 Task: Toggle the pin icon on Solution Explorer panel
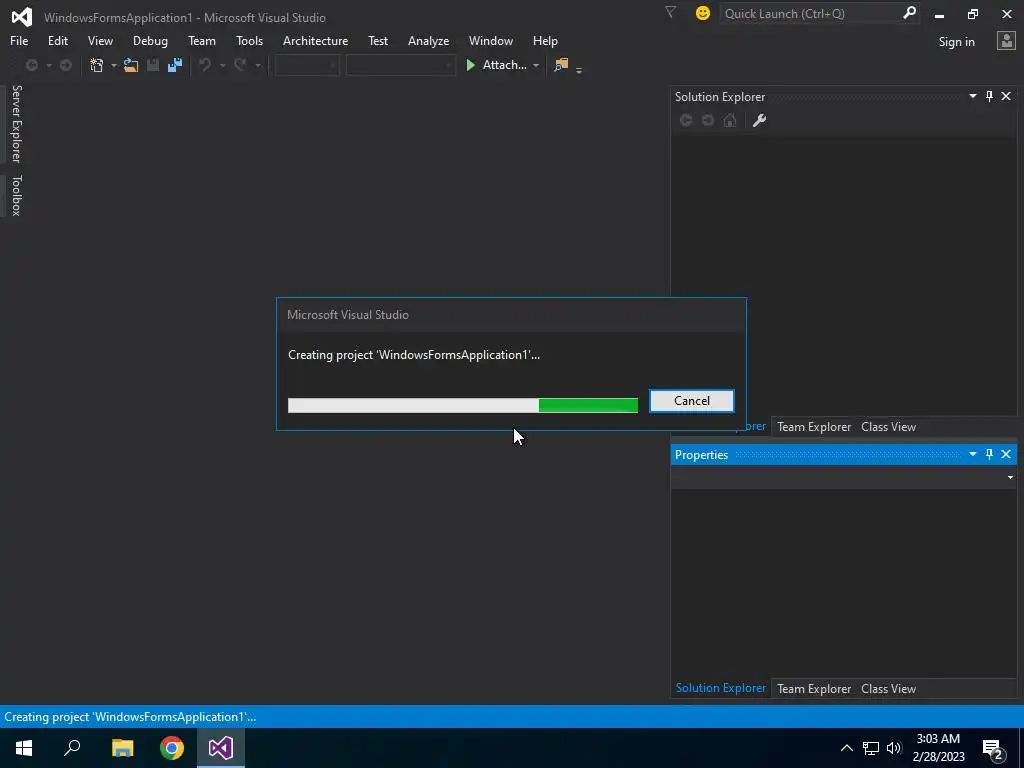click(x=989, y=96)
